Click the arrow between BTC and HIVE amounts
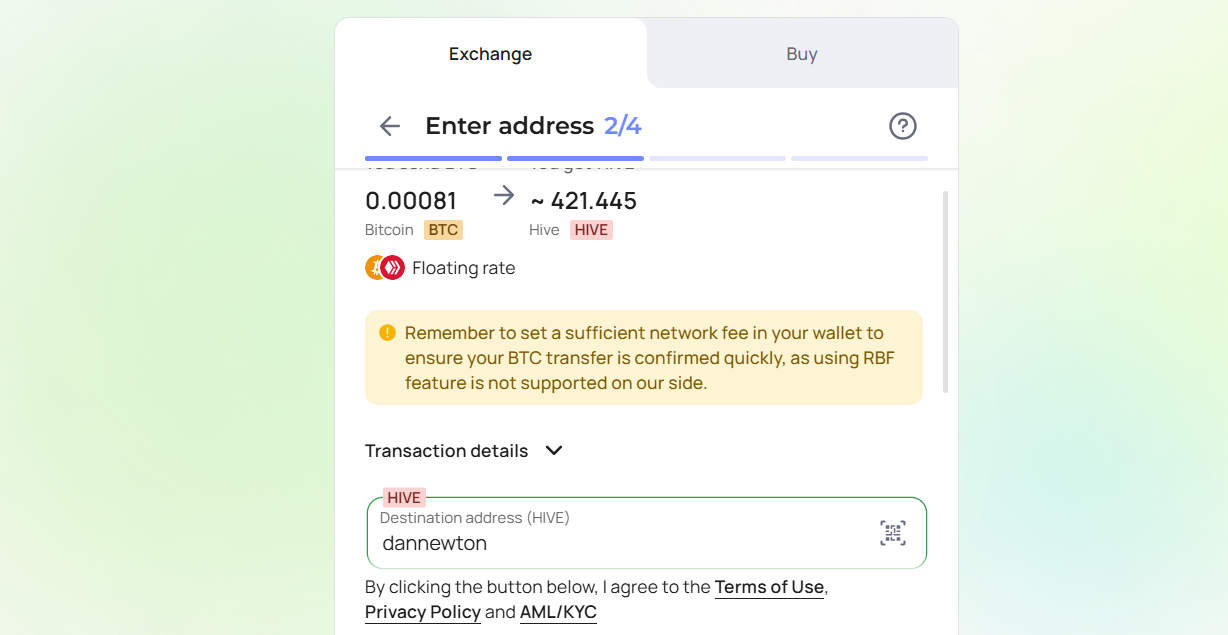 coord(504,196)
